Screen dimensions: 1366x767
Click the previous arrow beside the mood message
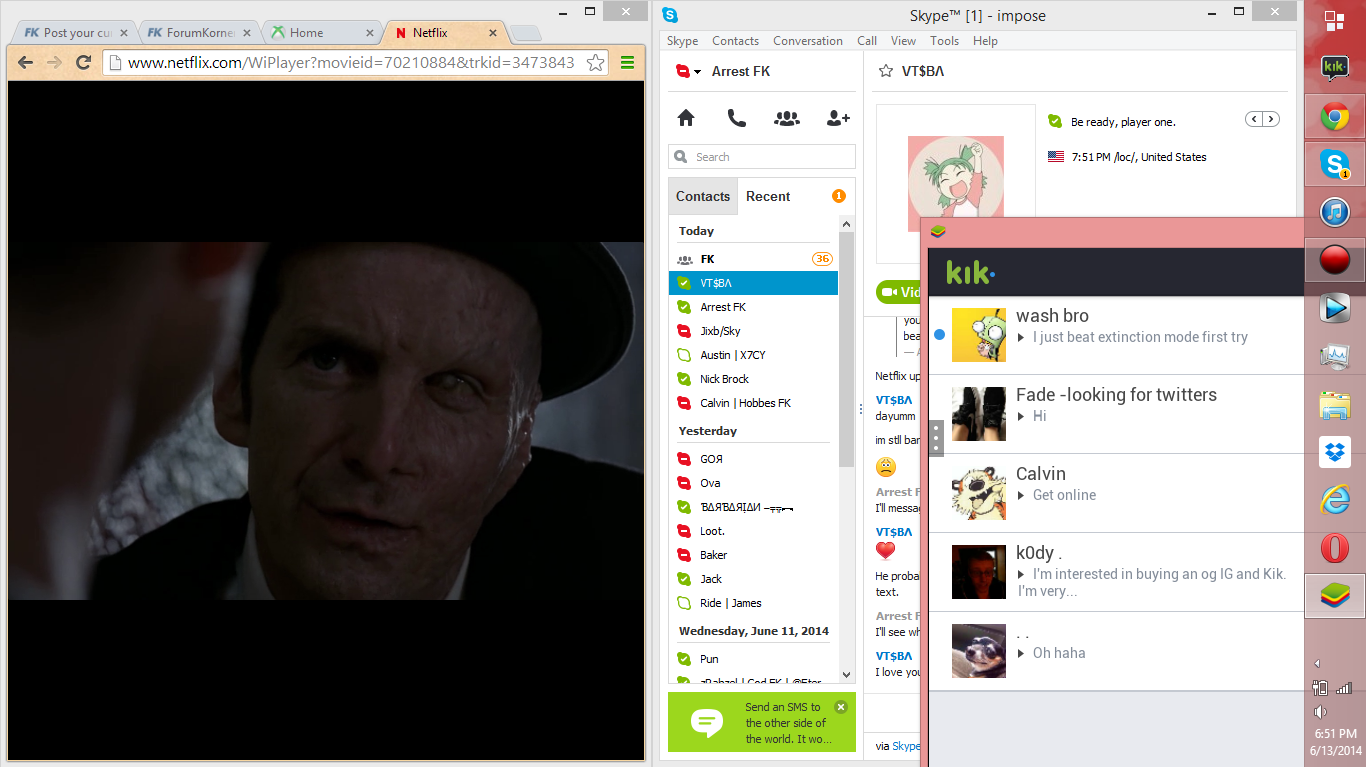1253,119
